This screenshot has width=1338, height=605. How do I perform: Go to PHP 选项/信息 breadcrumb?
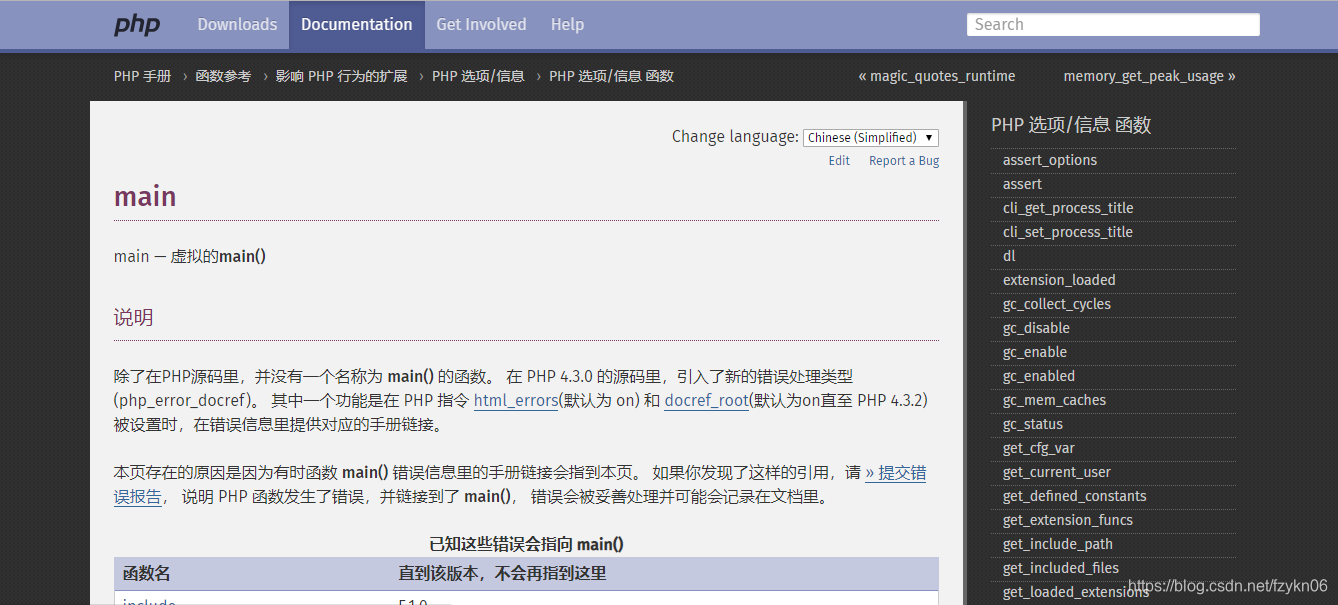pyautogui.click(x=478, y=76)
